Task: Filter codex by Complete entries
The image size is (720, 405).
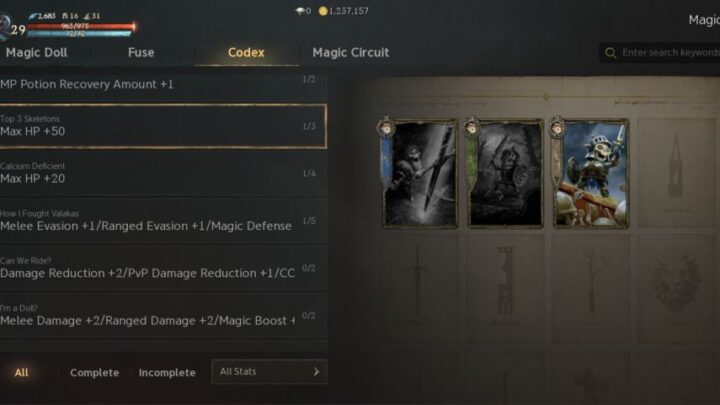Action: pyautogui.click(x=94, y=373)
